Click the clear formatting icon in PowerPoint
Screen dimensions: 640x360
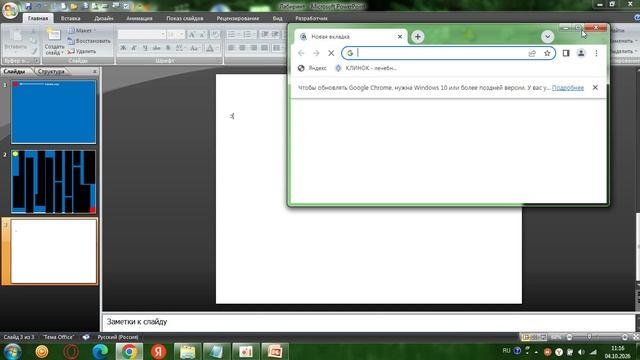216,35
